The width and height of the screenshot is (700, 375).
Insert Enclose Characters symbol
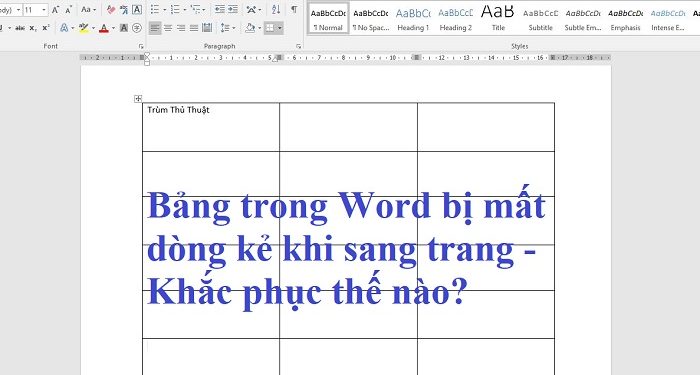tap(137, 28)
